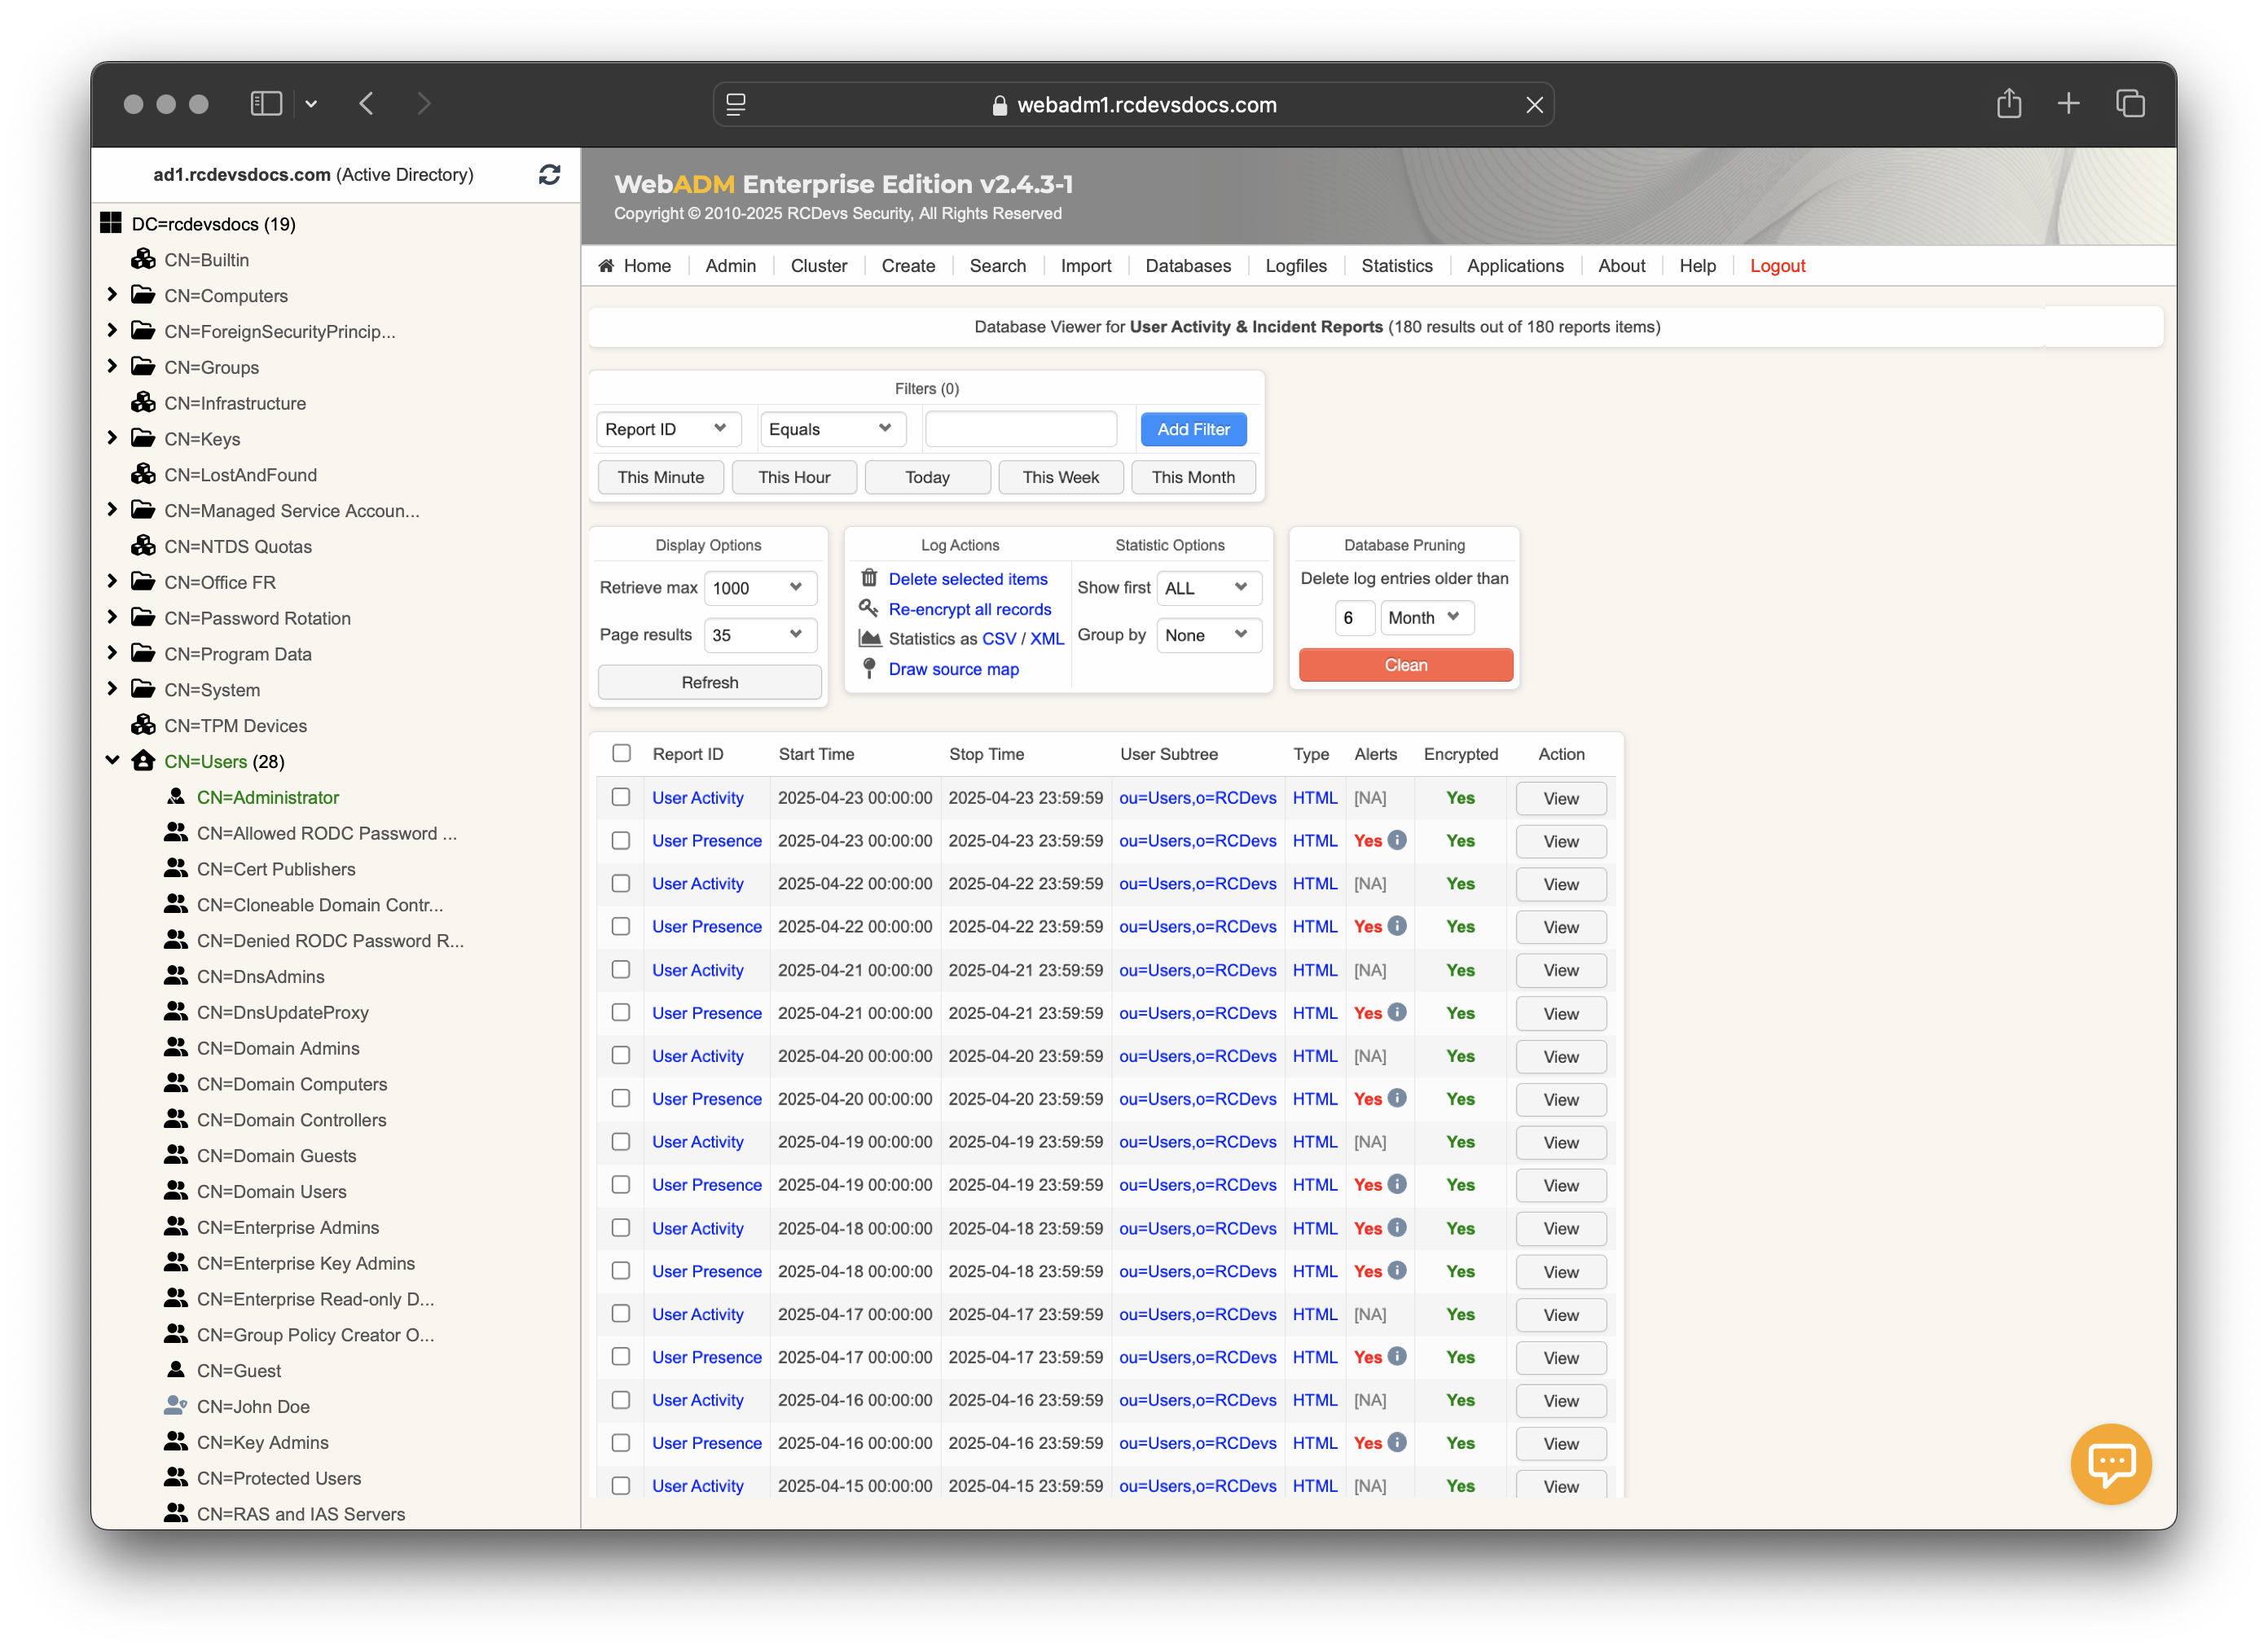The image size is (2268, 1650).
Task: Click the CN=Guest user icon
Action: tap(176, 1369)
